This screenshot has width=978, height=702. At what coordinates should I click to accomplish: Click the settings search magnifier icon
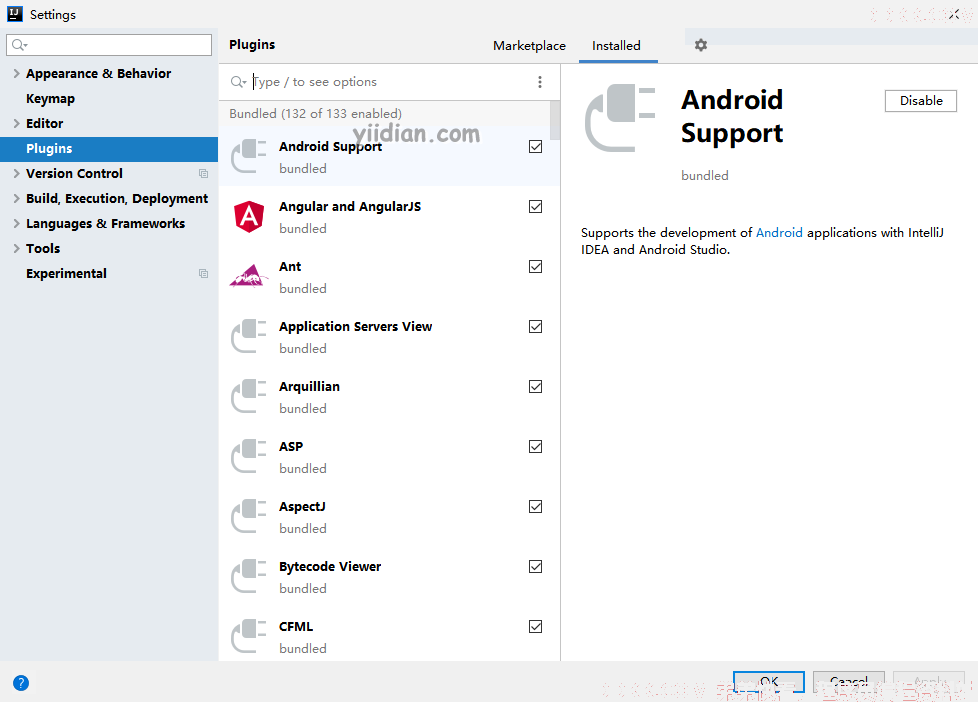tap(19, 45)
